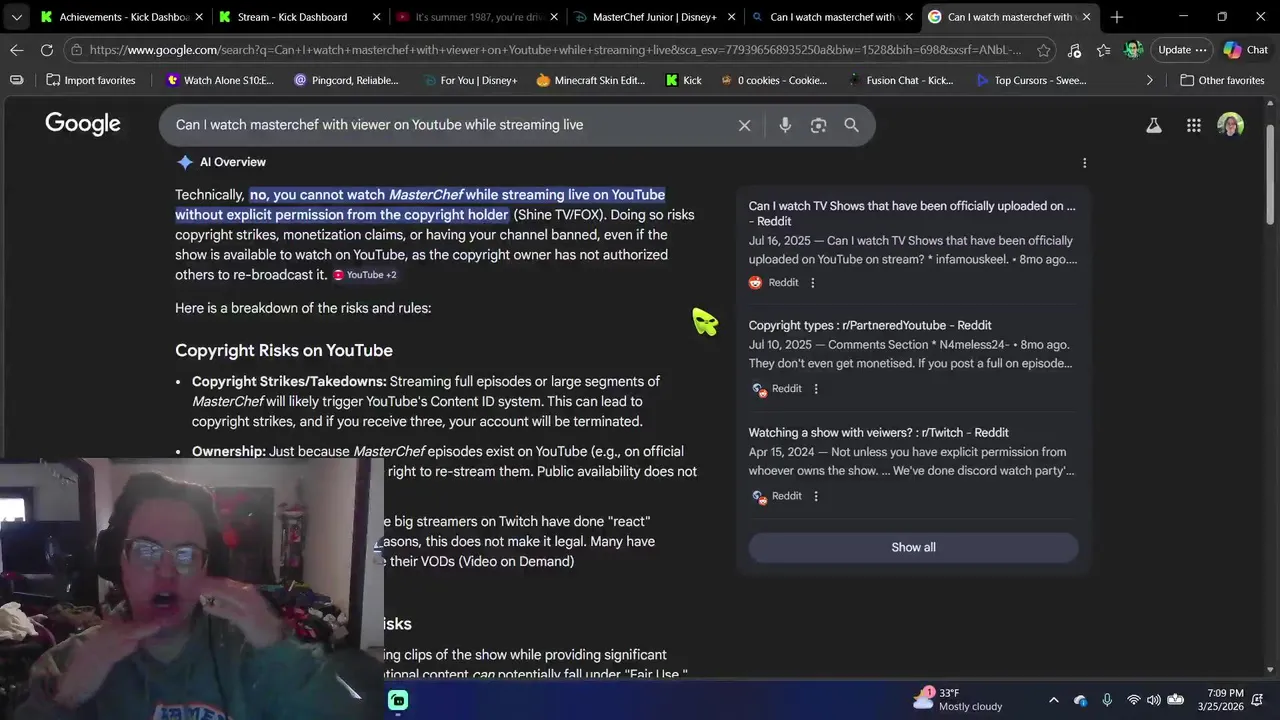Open options for r/Twitch Reddit result
The height and width of the screenshot is (720, 1280).
tap(815, 496)
